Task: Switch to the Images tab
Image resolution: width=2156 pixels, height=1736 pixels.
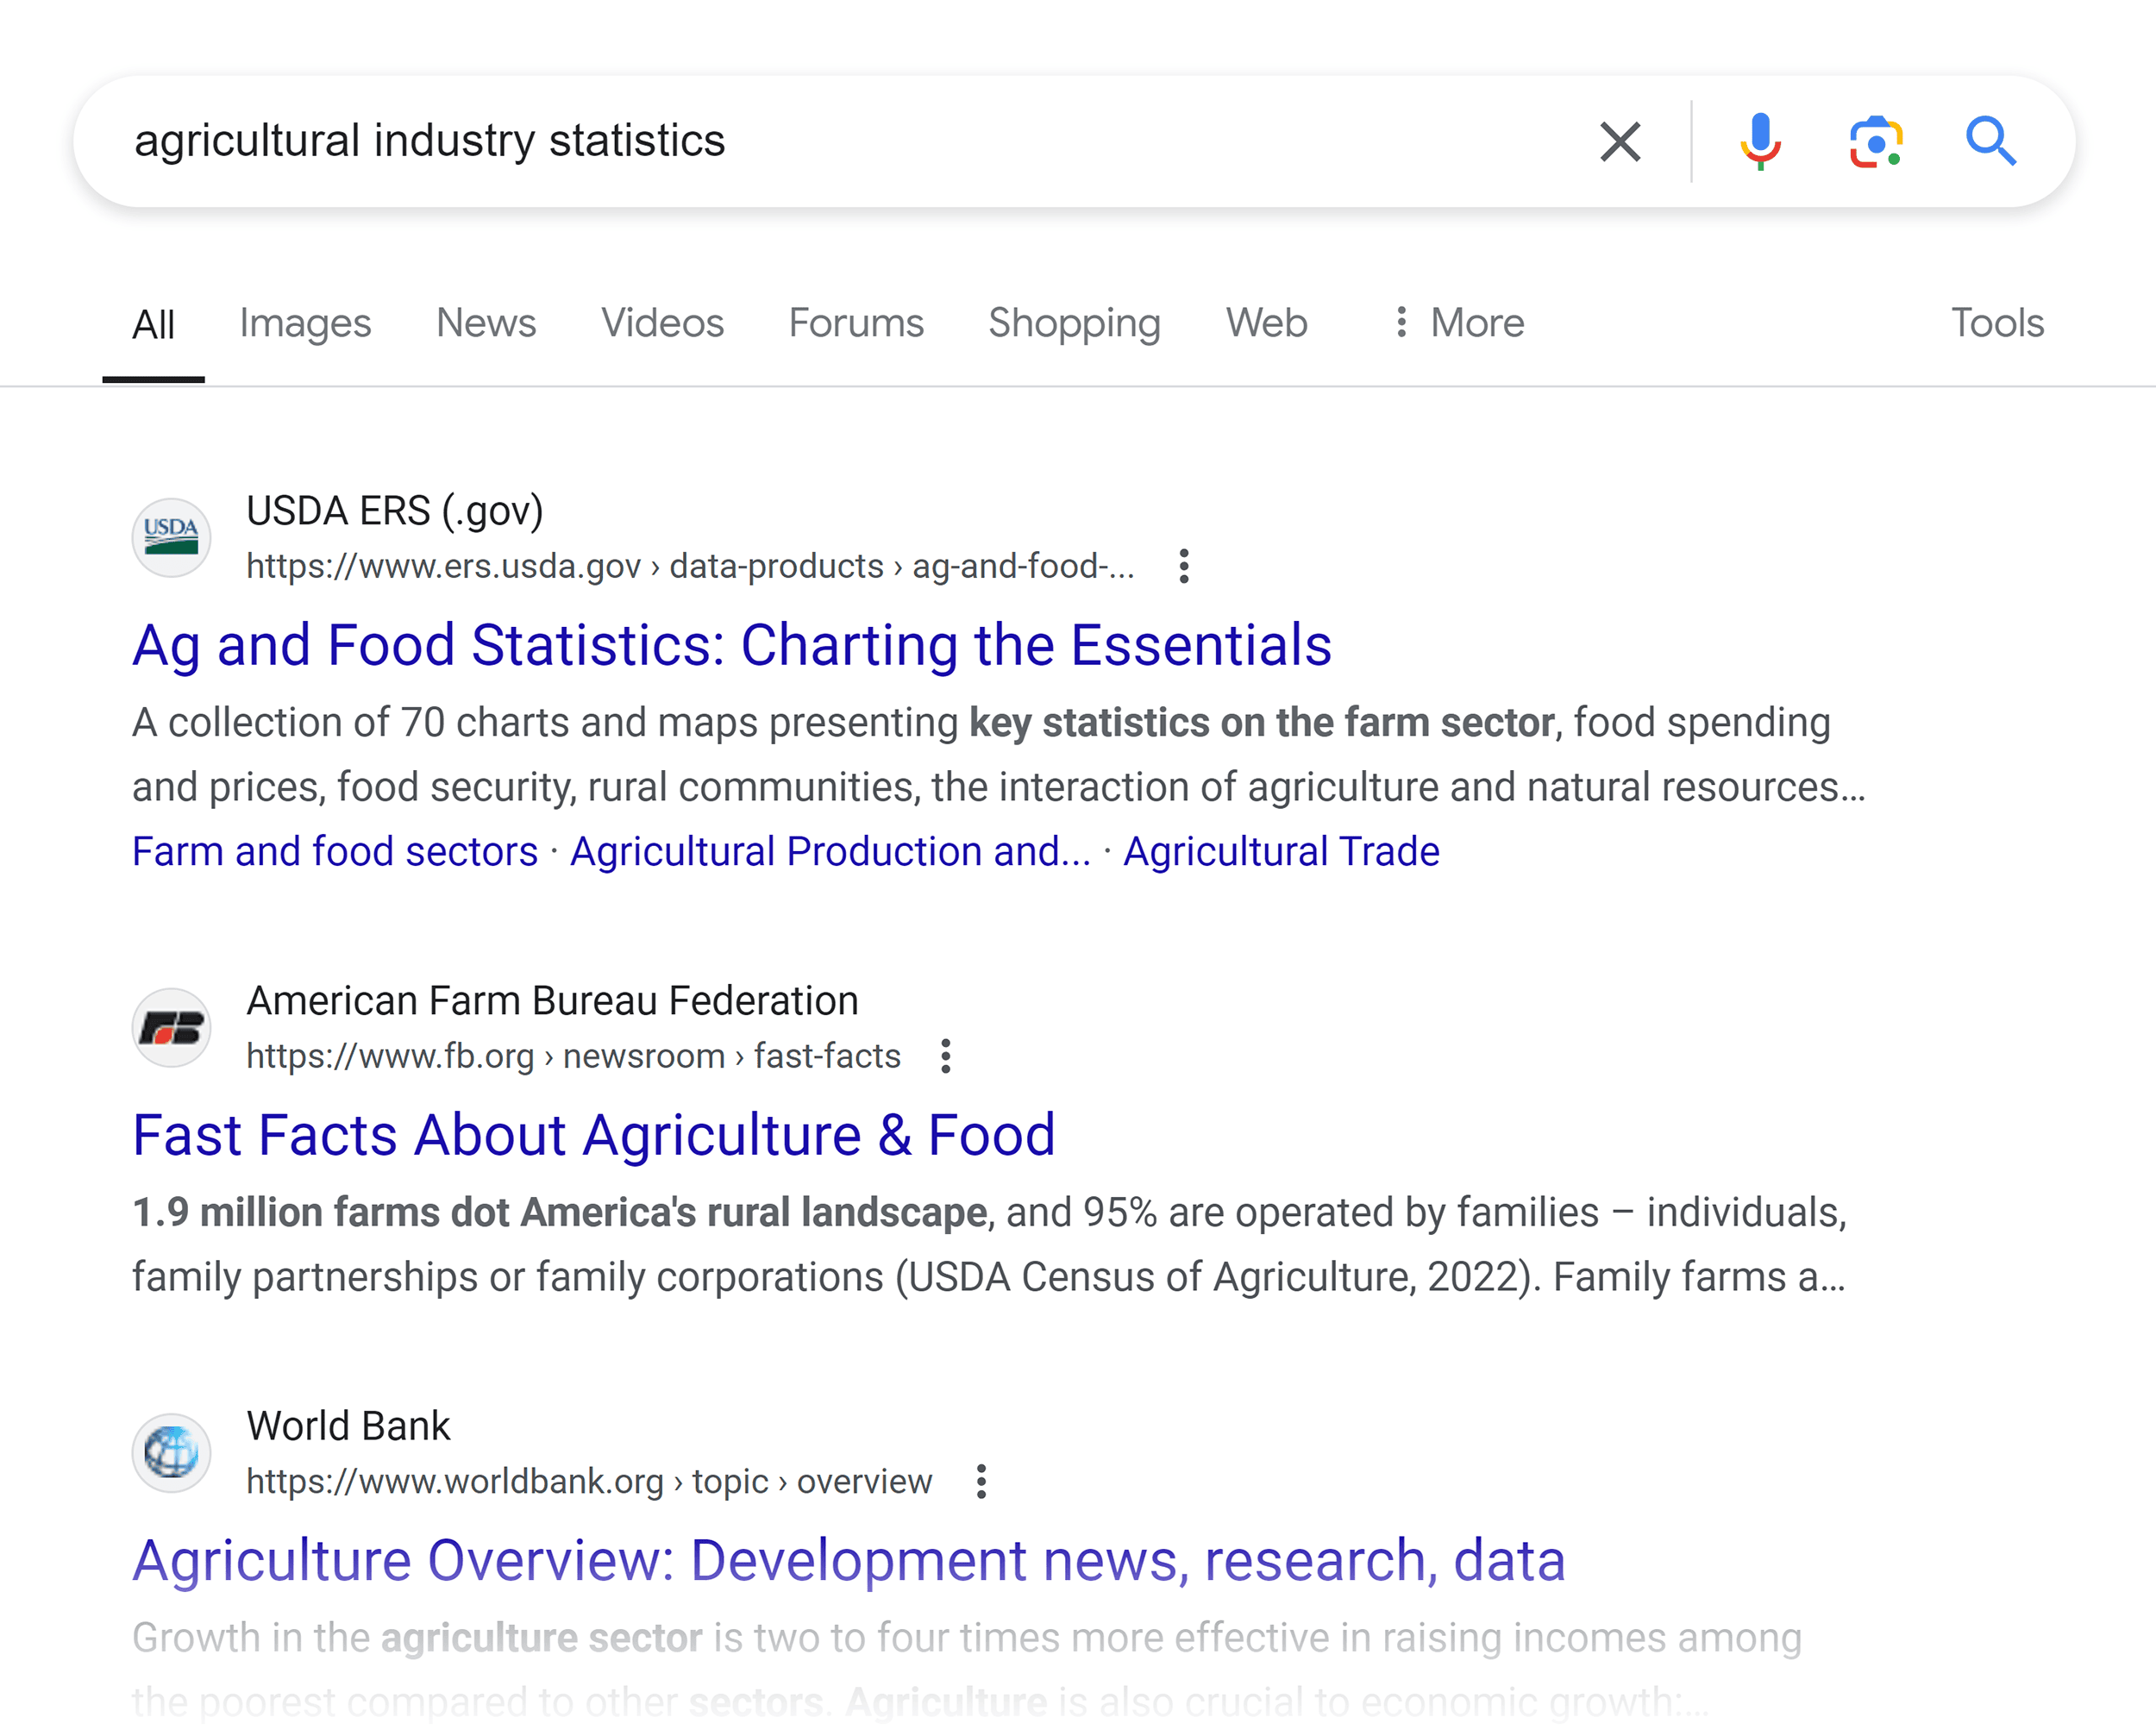Action: (305, 322)
